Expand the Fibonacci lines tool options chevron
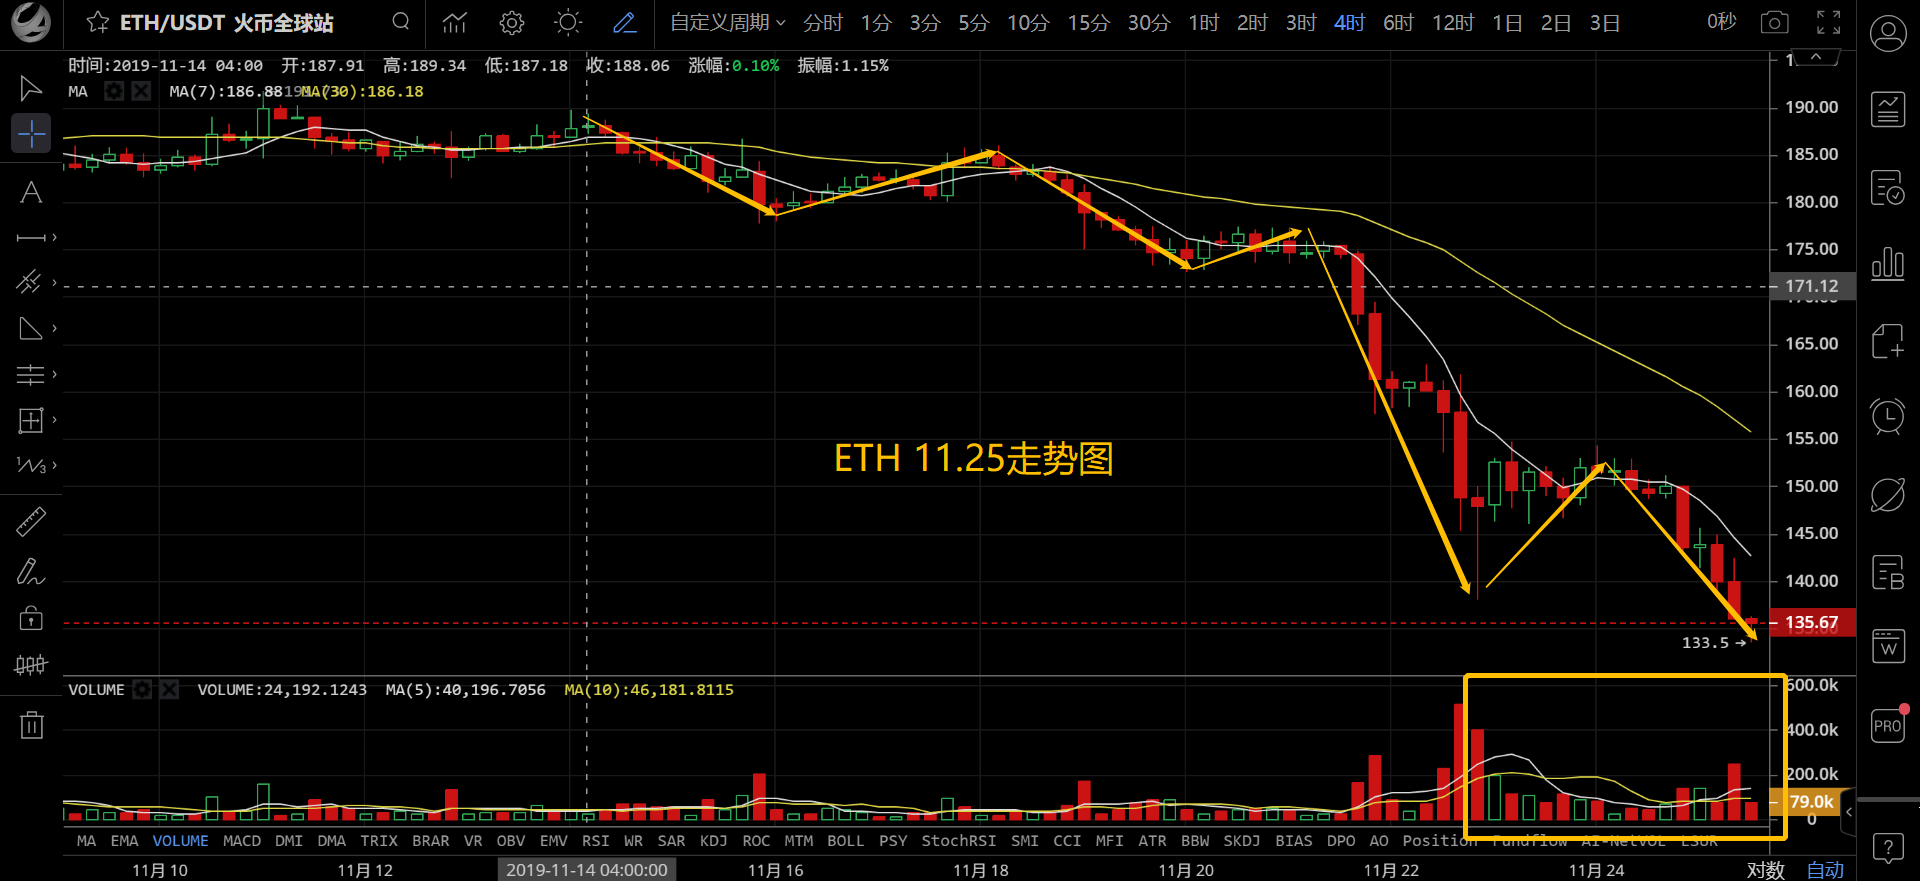1920x881 pixels. pyautogui.click(x=54, y=374)
